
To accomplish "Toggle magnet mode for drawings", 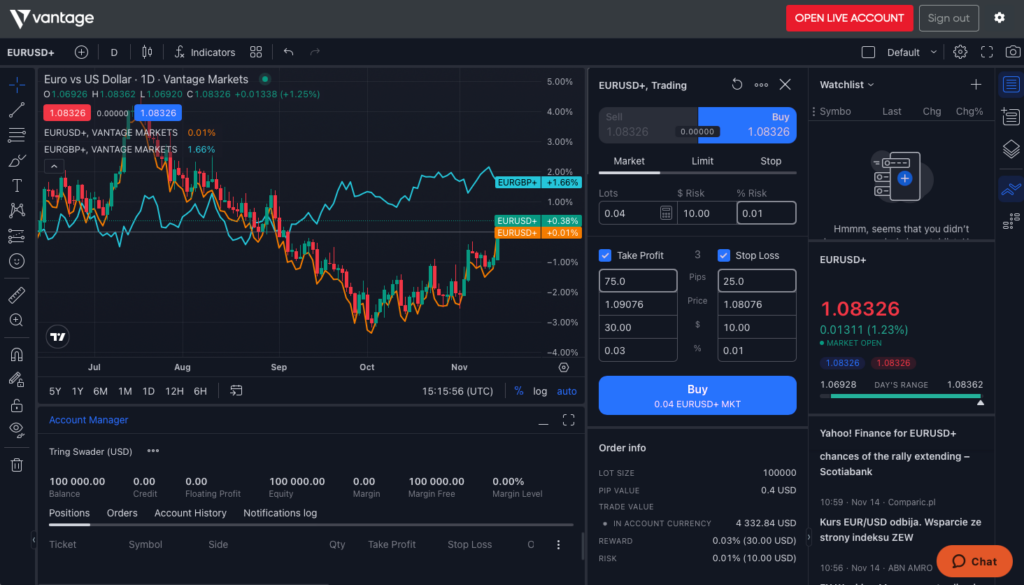I will point(17,355).
